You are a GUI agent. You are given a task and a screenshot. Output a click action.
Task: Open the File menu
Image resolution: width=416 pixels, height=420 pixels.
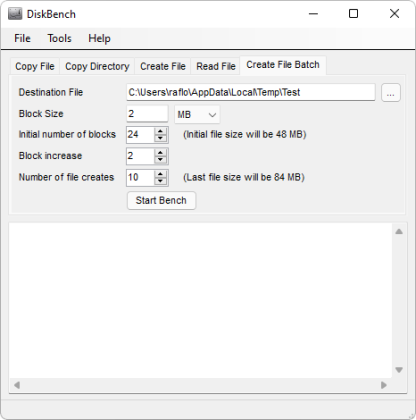22,38
